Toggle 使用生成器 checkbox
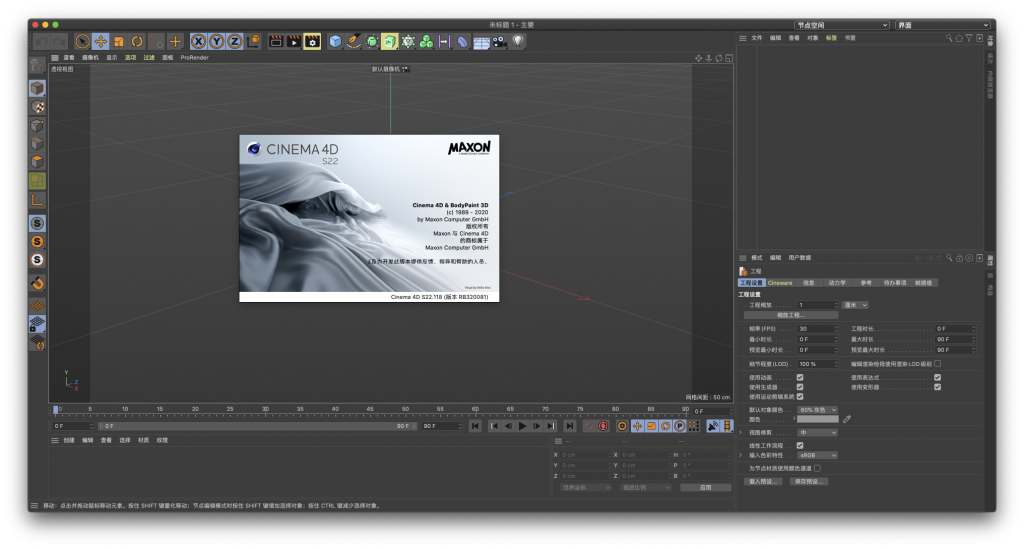Screen dimensions: 1024x549 tap(799, 387)
